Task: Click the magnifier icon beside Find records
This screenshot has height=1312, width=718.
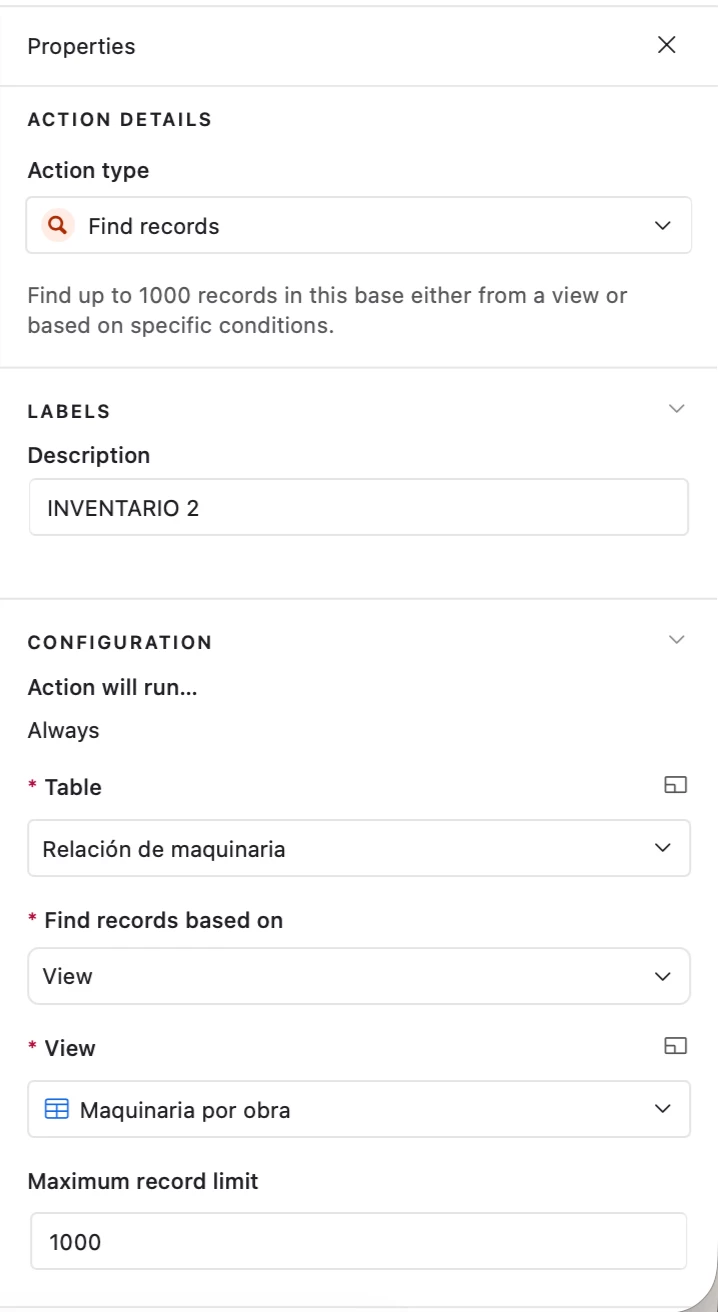Action: [x=58, y=226]
